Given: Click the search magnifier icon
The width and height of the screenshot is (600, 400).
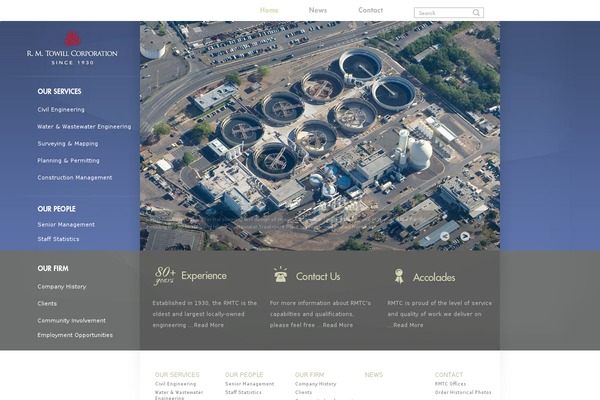Looking at the screenshot, I should click(x=476, y=13).
